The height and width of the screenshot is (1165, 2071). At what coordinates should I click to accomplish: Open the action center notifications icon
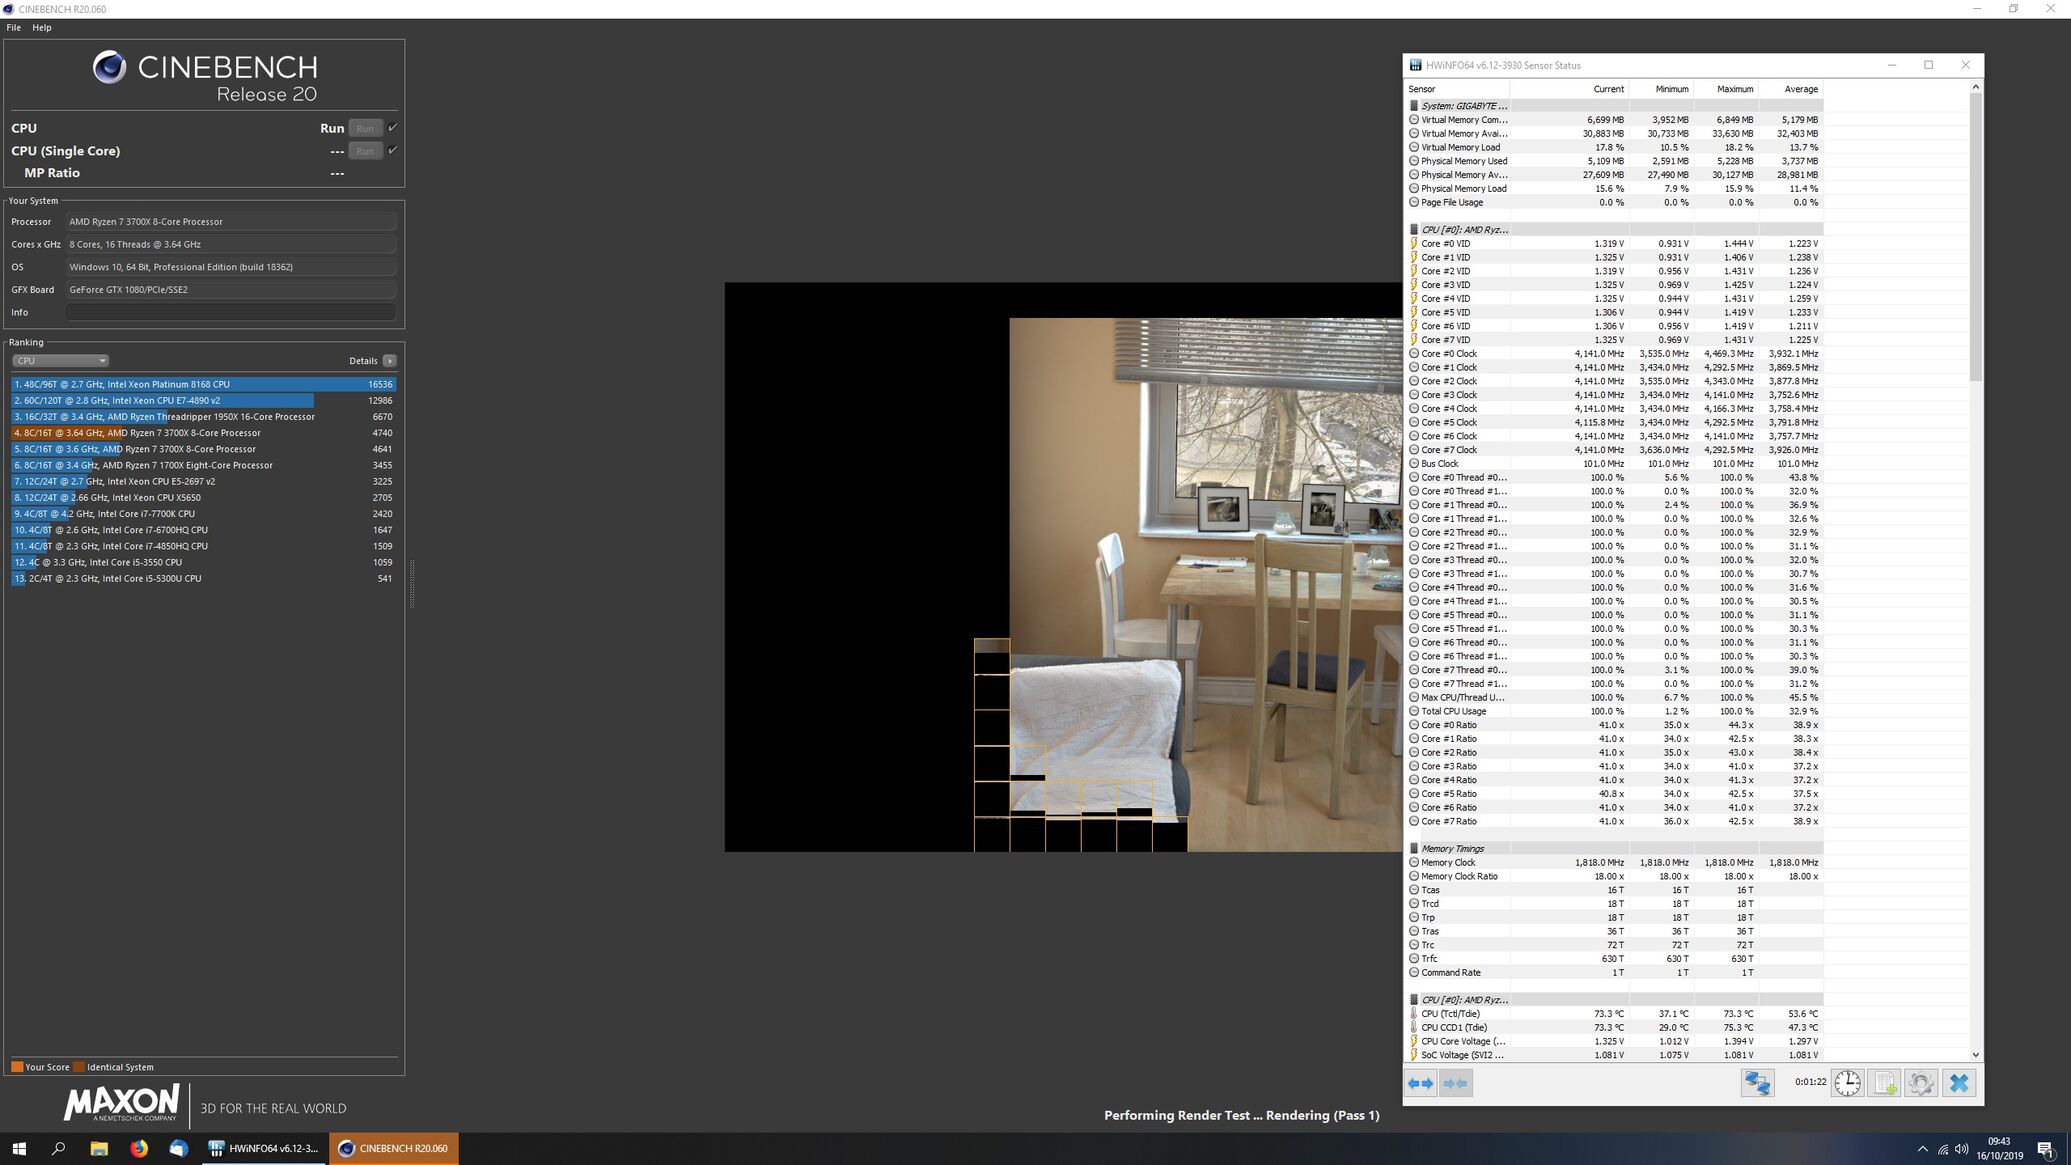click(2045, 1148)
